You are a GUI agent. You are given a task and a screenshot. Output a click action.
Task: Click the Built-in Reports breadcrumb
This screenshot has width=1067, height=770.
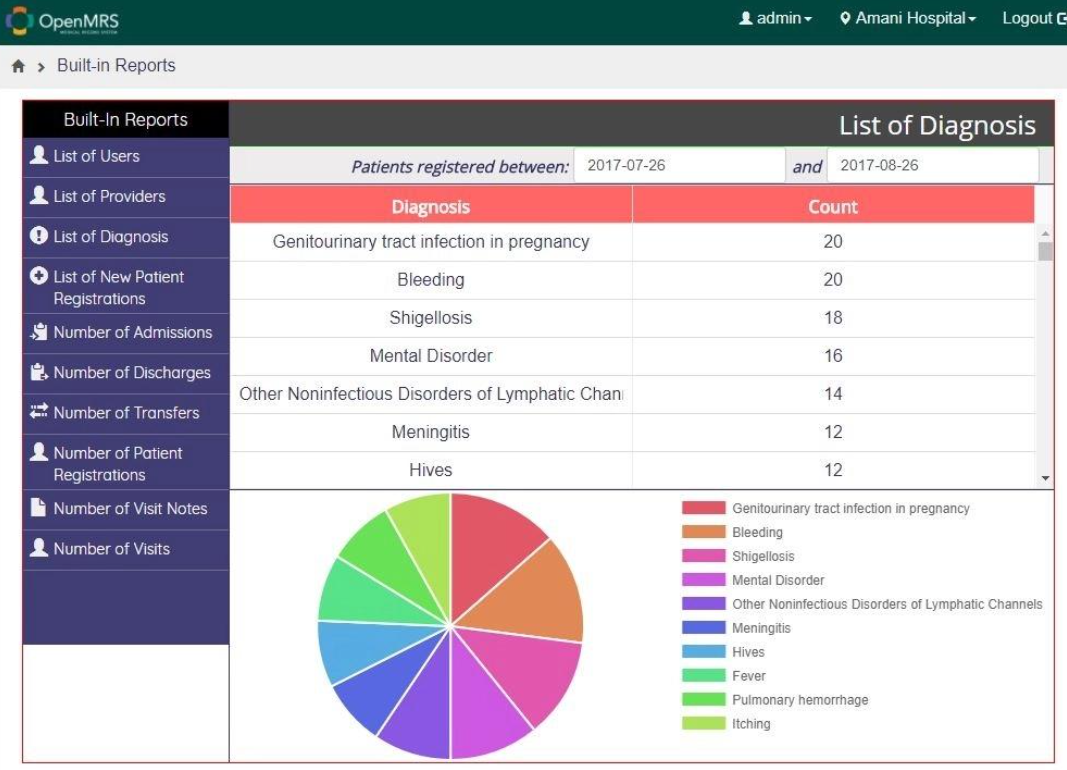click(x=116, y=65)
